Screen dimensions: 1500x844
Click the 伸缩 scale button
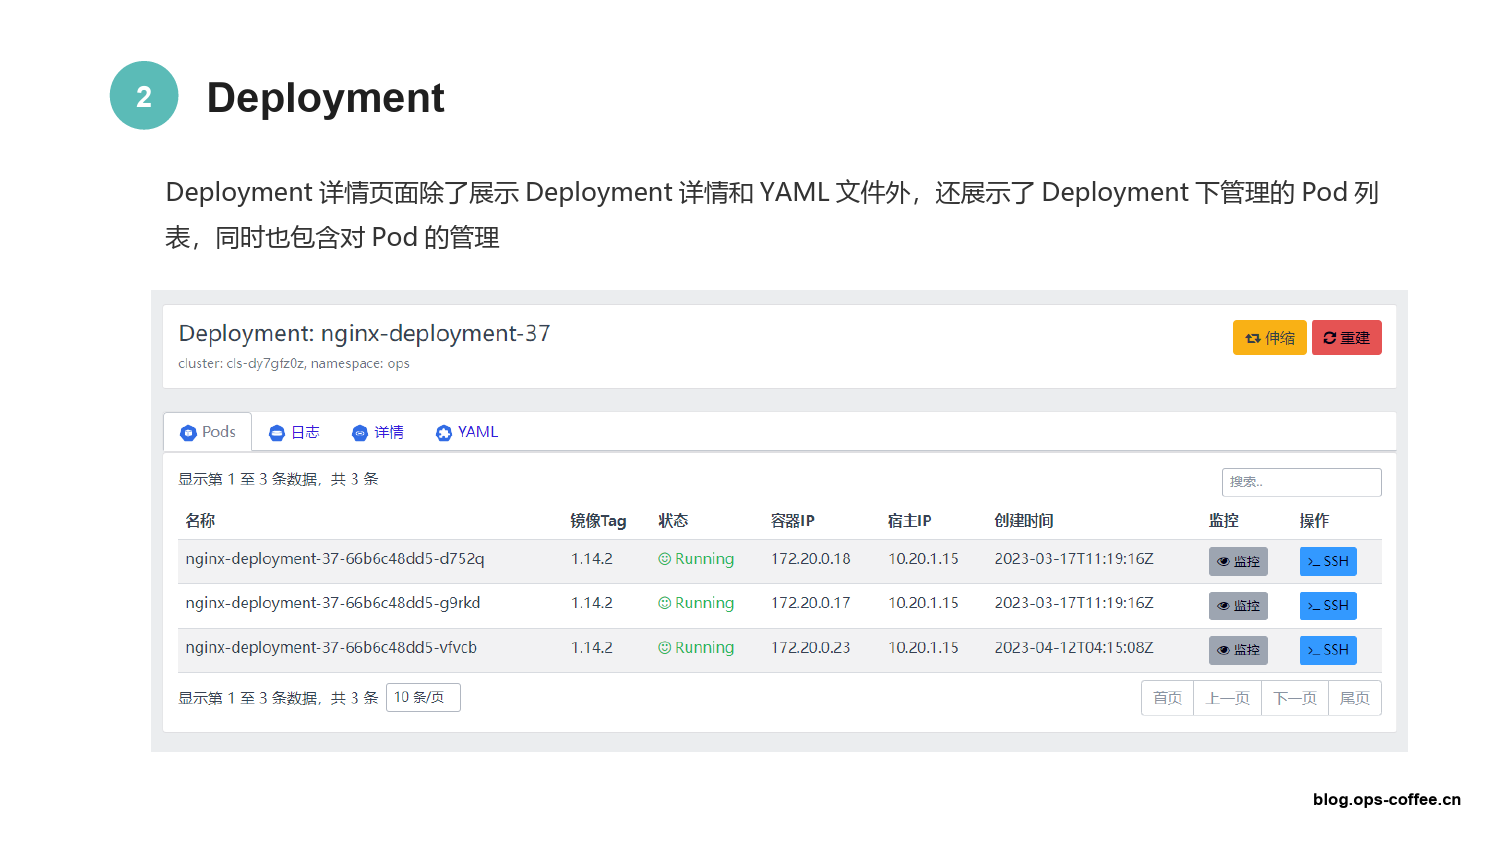[1269, 338]
